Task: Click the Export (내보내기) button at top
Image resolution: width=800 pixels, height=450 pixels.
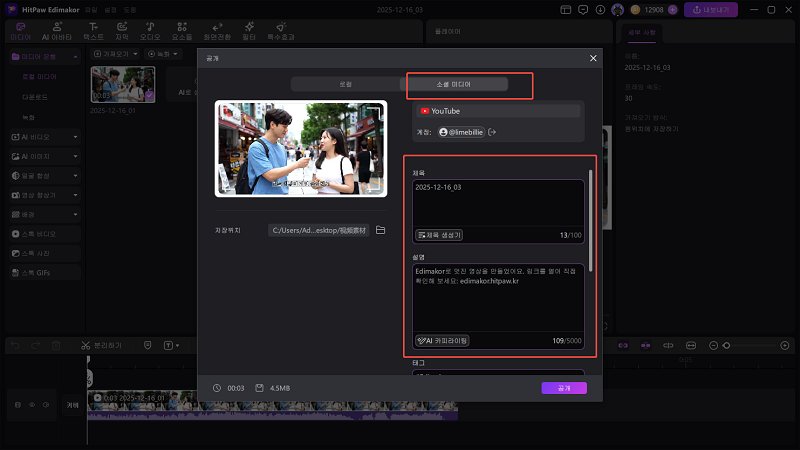Action: pyautogui.click(x=711, y=10)
